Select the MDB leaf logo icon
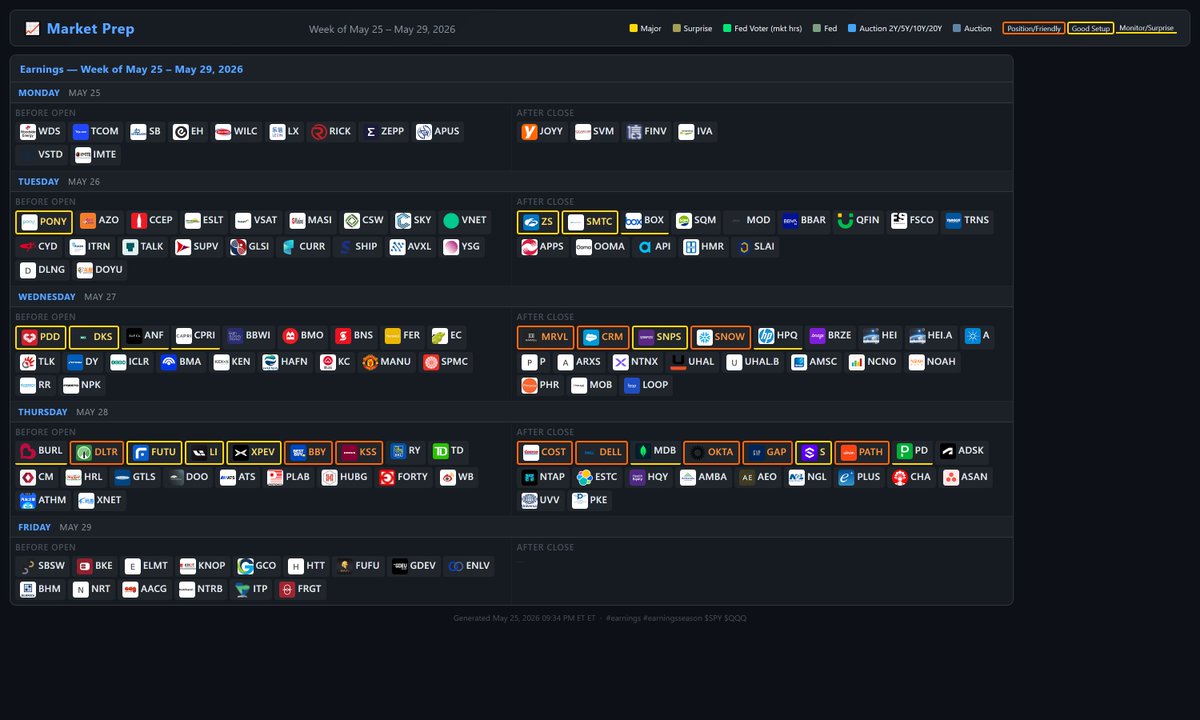The image size is (1200, 720). tap(642, 451)
